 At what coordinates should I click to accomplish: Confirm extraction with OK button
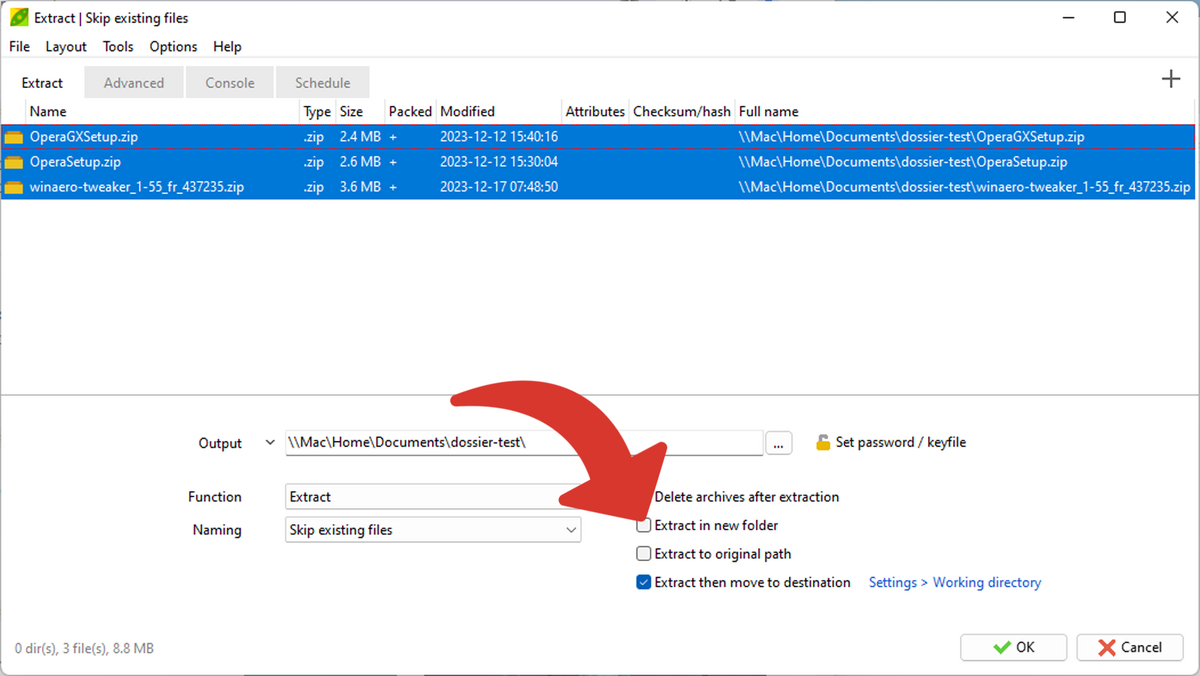(1014, 647)
